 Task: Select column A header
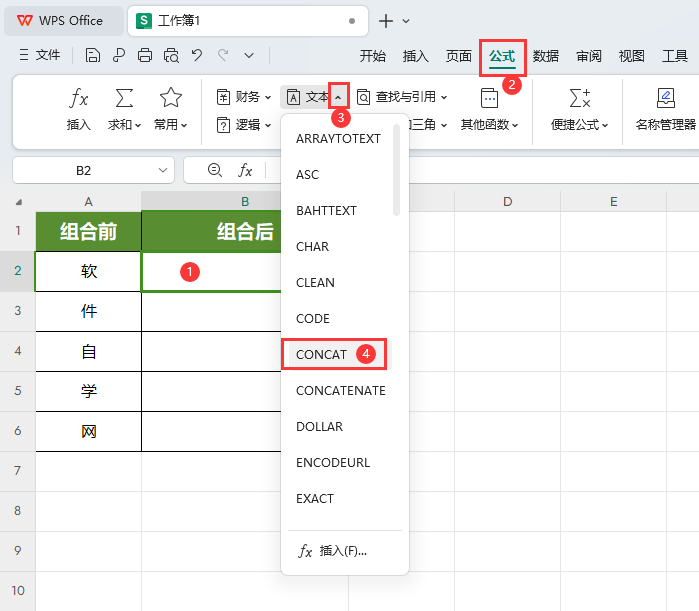coord(88,202)
